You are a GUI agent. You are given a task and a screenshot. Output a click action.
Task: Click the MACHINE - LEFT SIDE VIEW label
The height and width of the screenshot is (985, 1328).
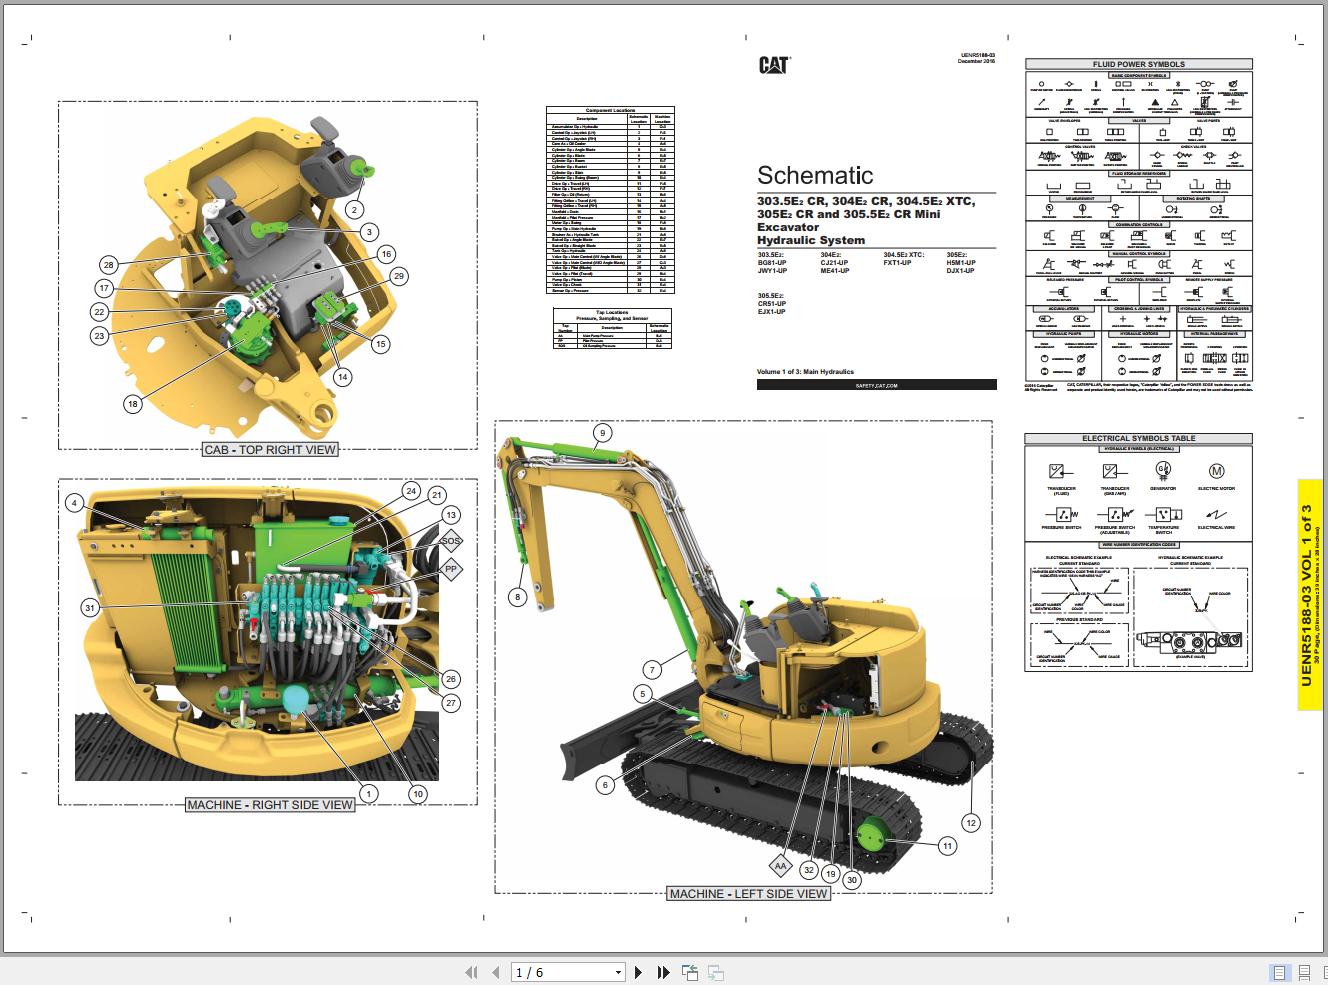[748, 894]
